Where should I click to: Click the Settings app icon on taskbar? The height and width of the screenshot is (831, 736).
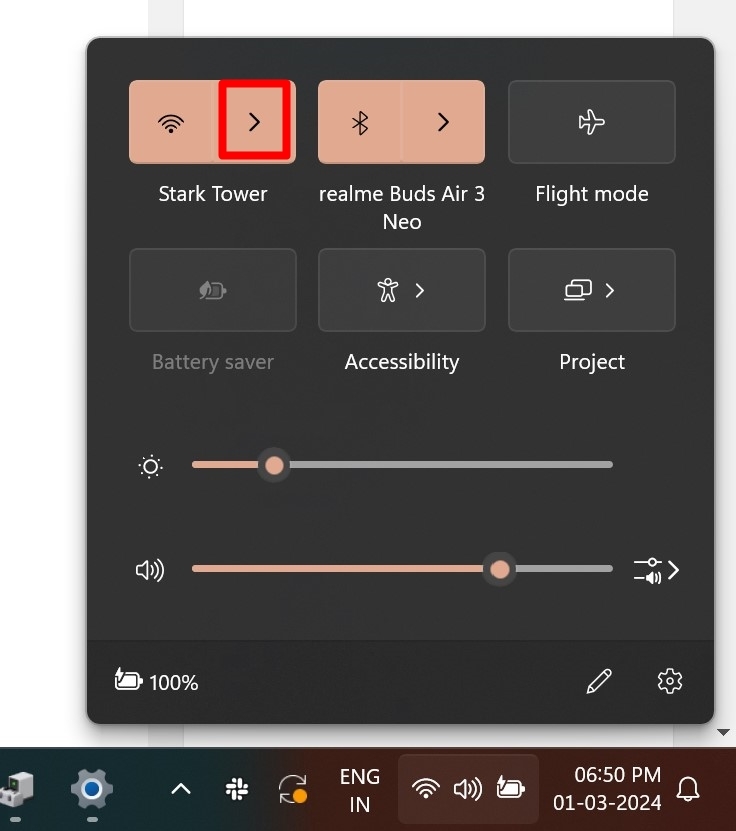coord(91,789)
